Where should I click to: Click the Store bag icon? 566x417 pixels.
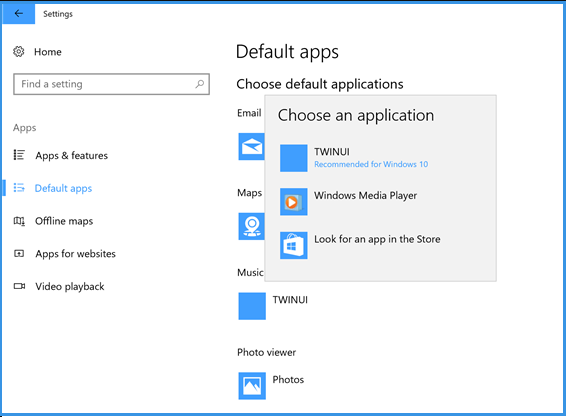click(294, 246)
